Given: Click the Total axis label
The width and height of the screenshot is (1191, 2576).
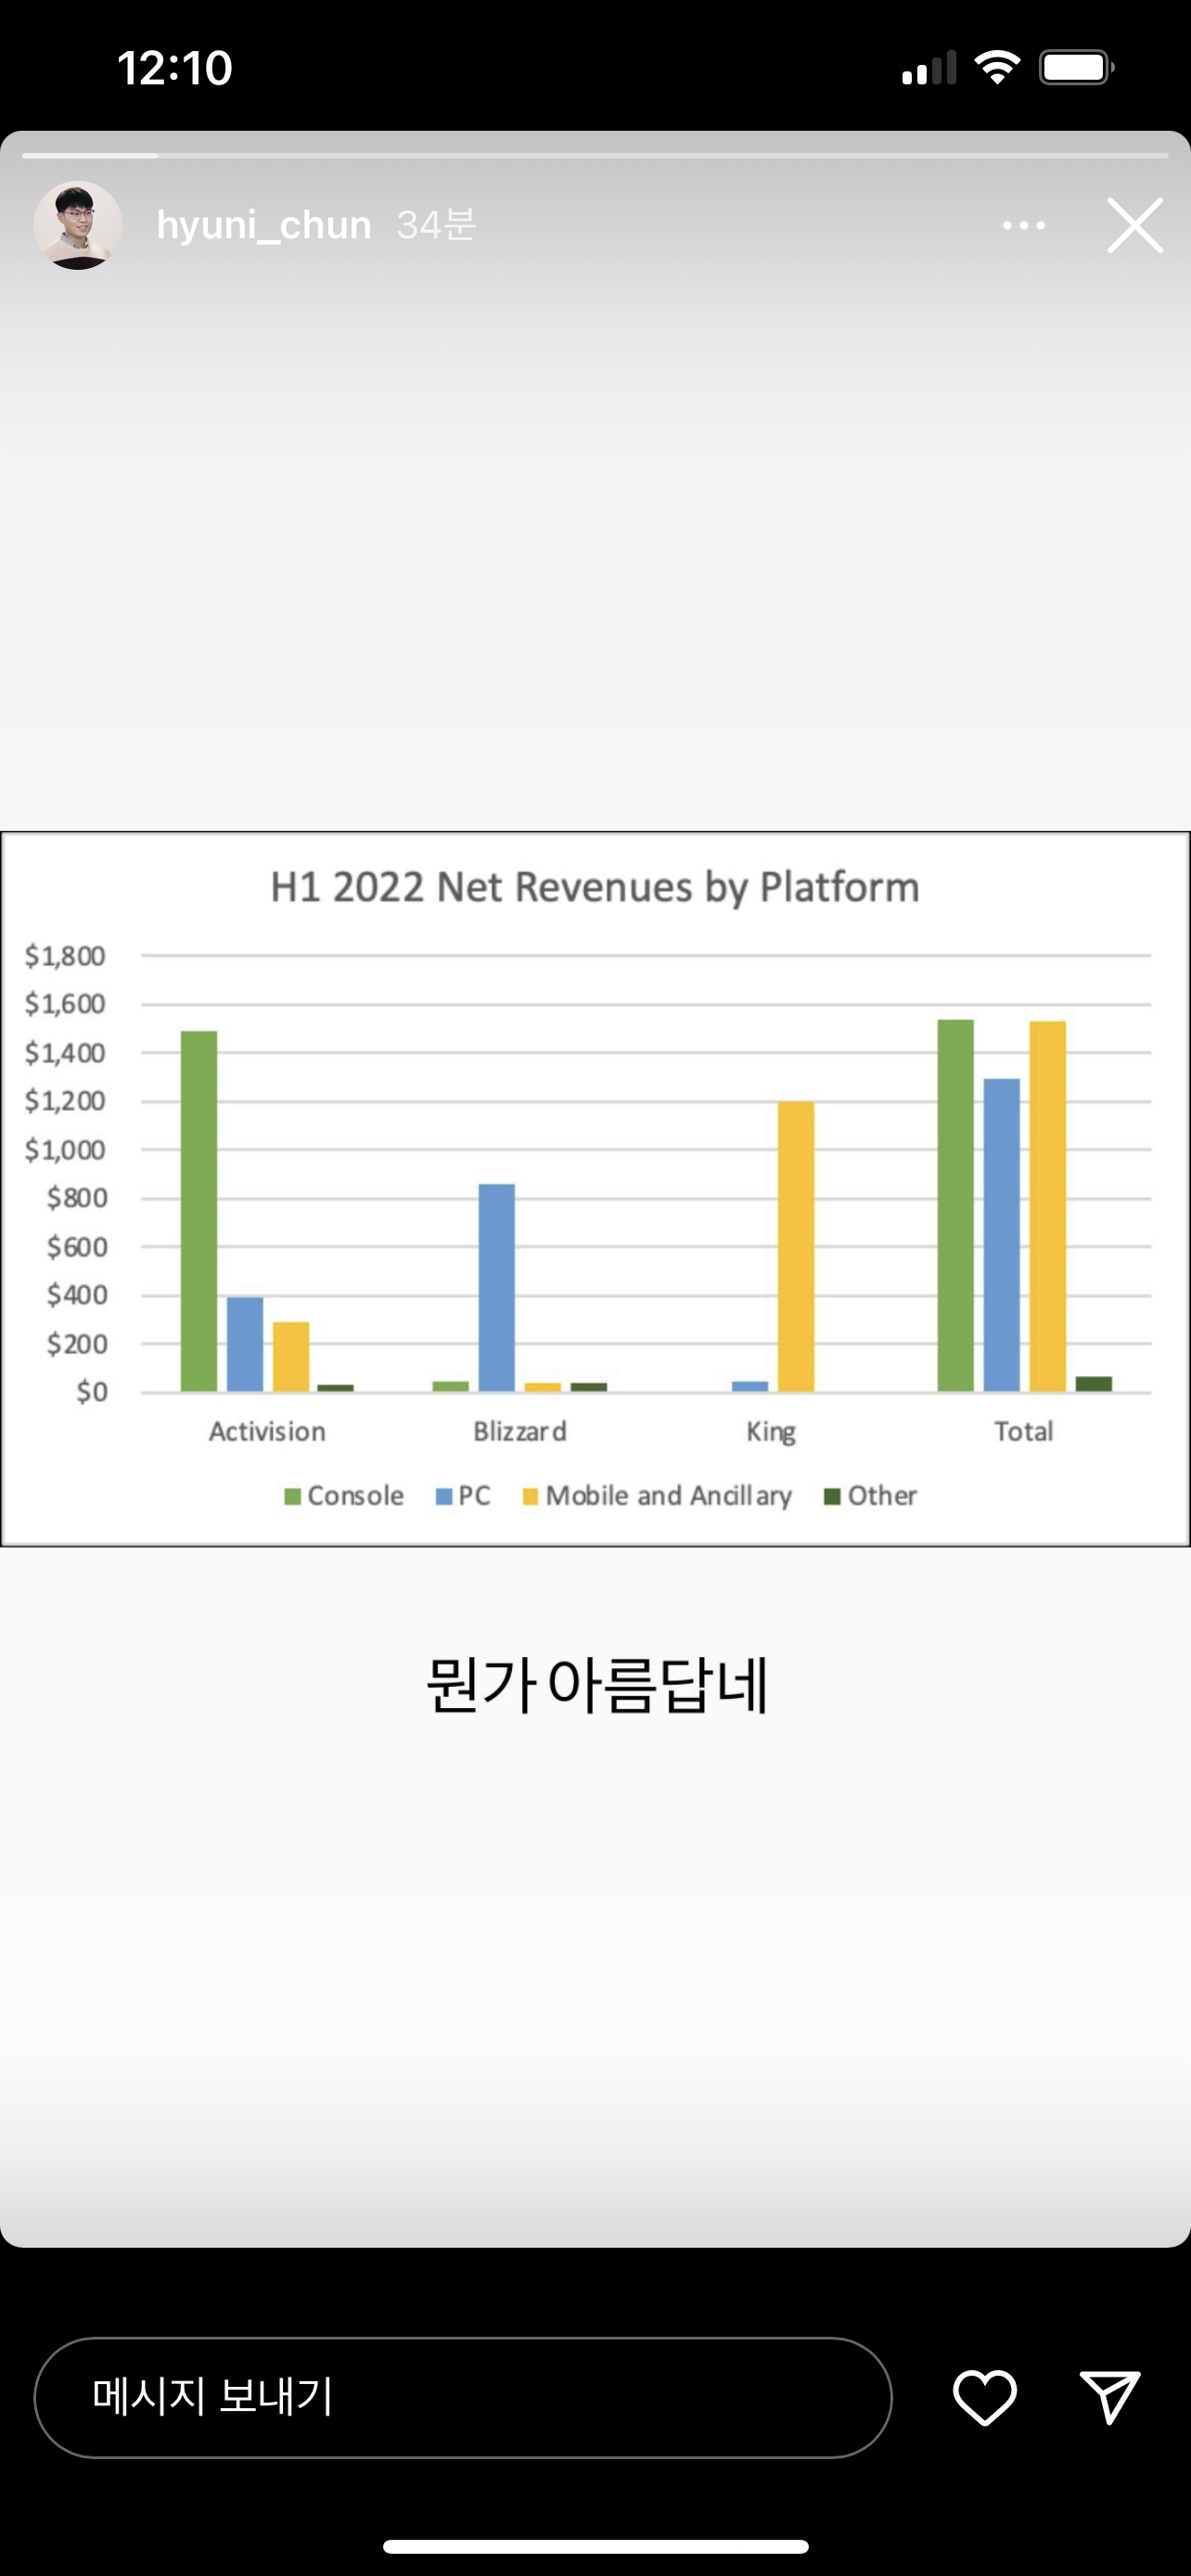Looking at the screenshot, I should point(1023,1432).
